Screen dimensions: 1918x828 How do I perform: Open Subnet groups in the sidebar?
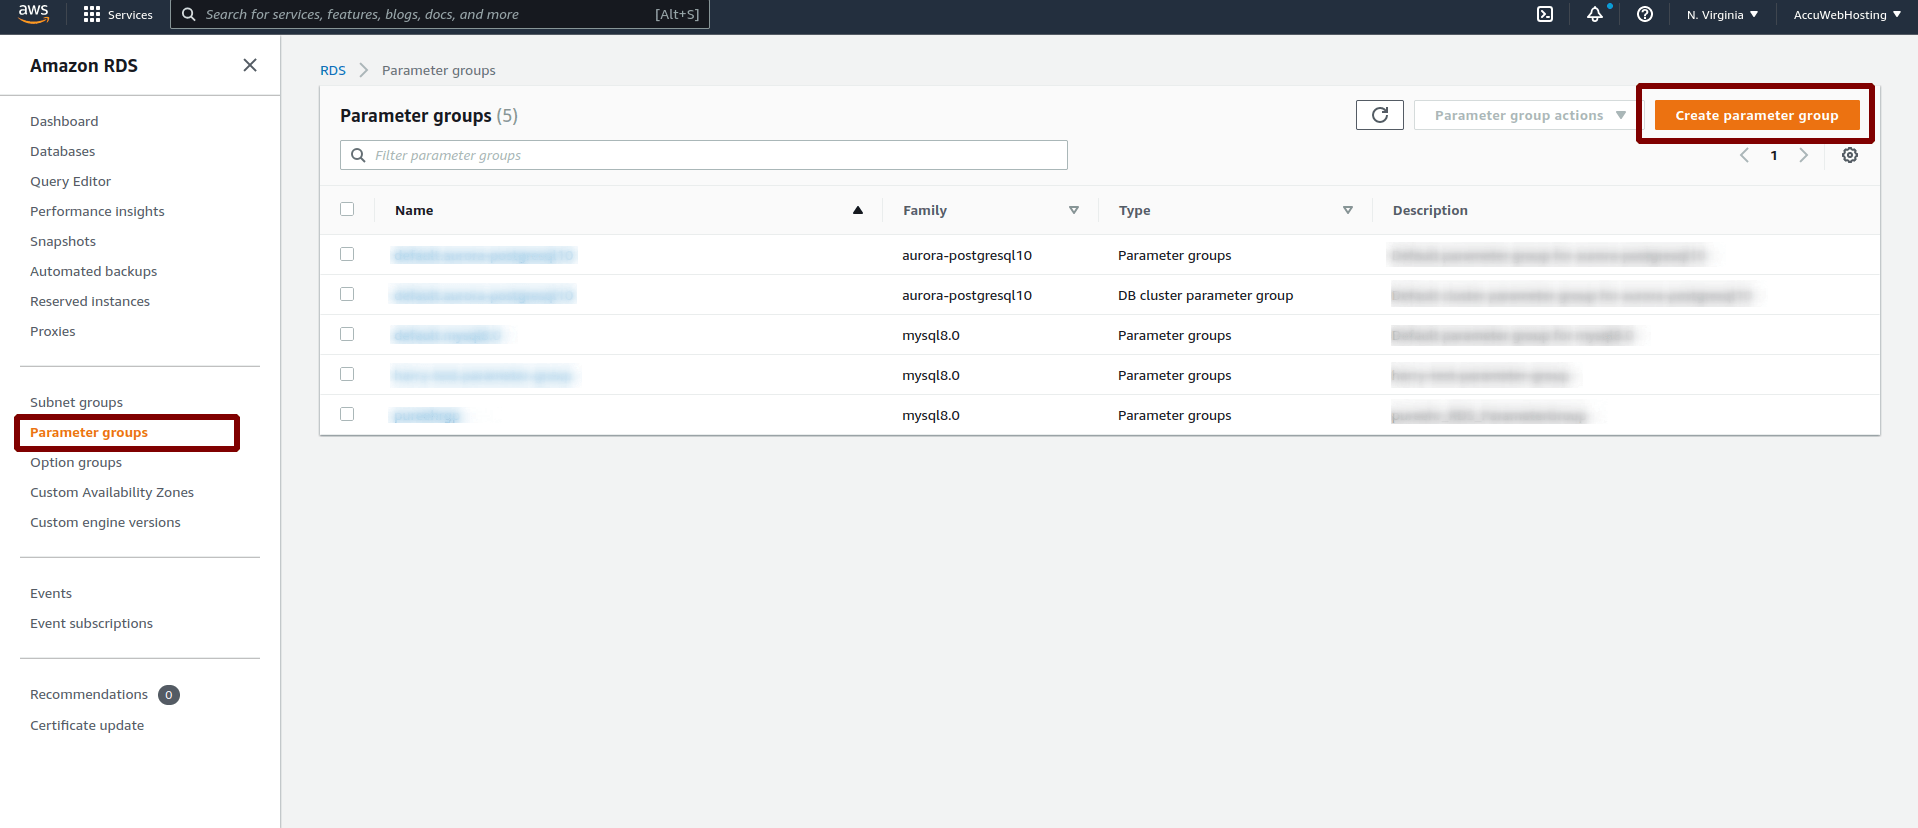76,402
